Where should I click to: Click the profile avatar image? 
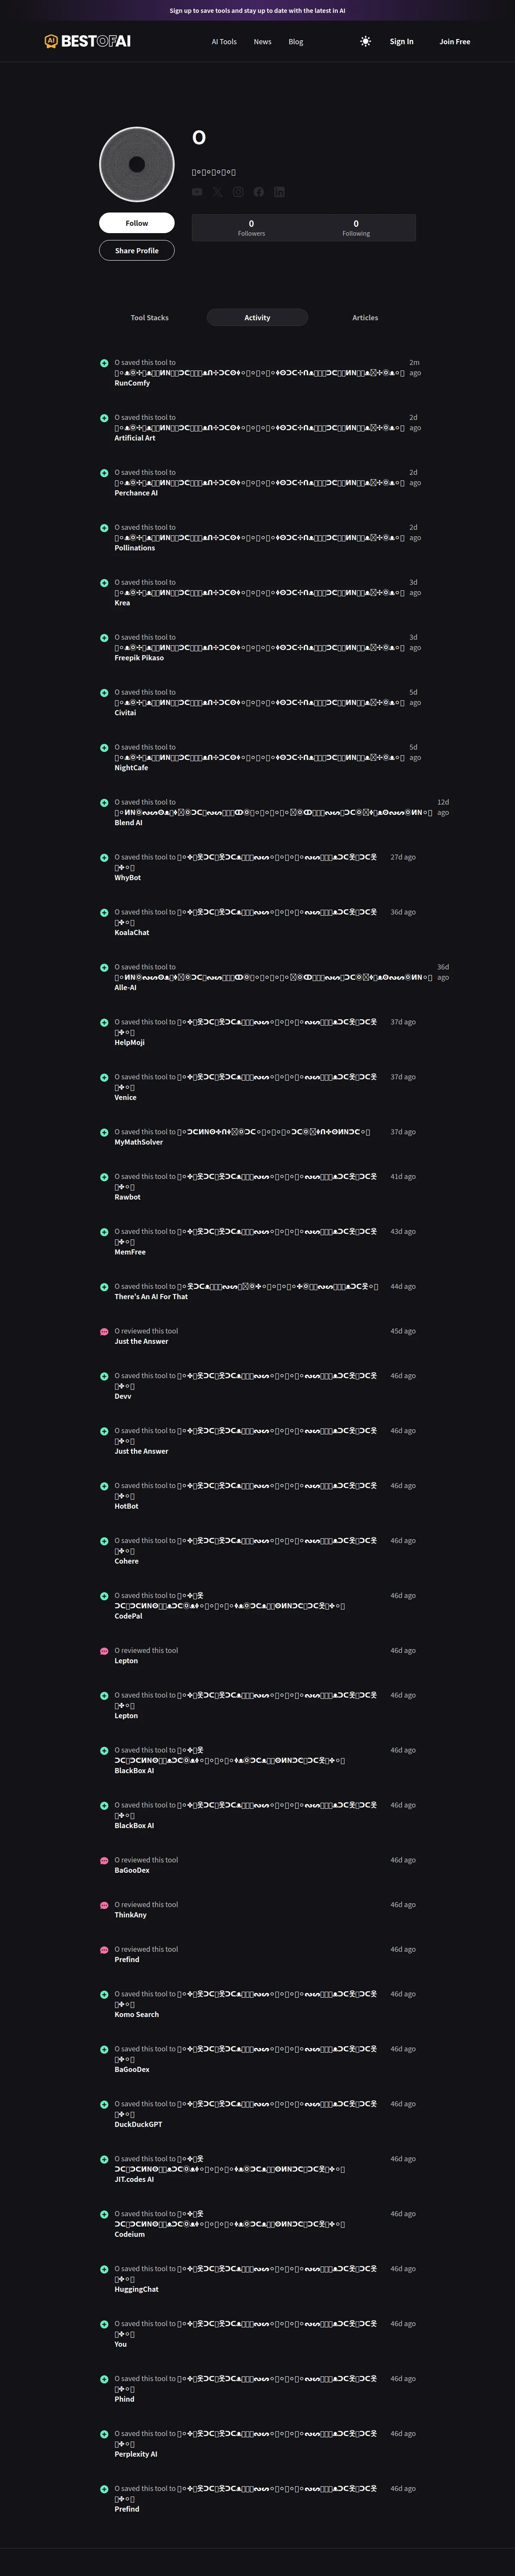pyautogui.click(x=137, y=165)
